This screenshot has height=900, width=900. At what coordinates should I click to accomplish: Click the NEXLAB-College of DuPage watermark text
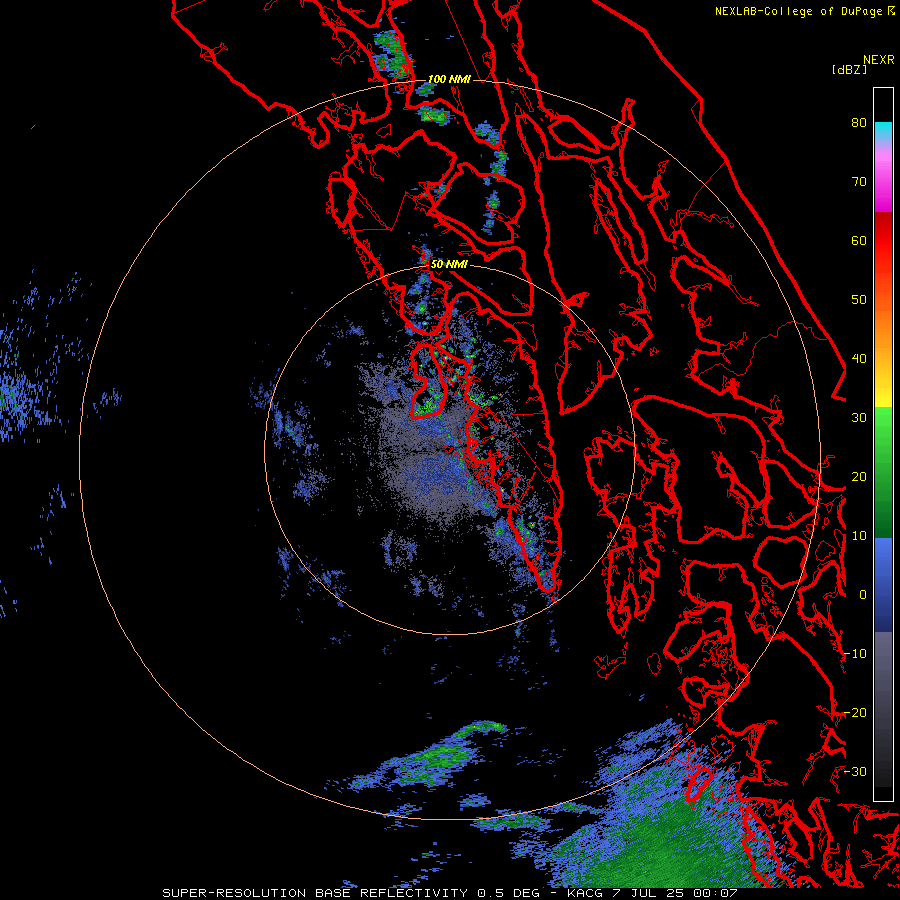coord(804,11)
